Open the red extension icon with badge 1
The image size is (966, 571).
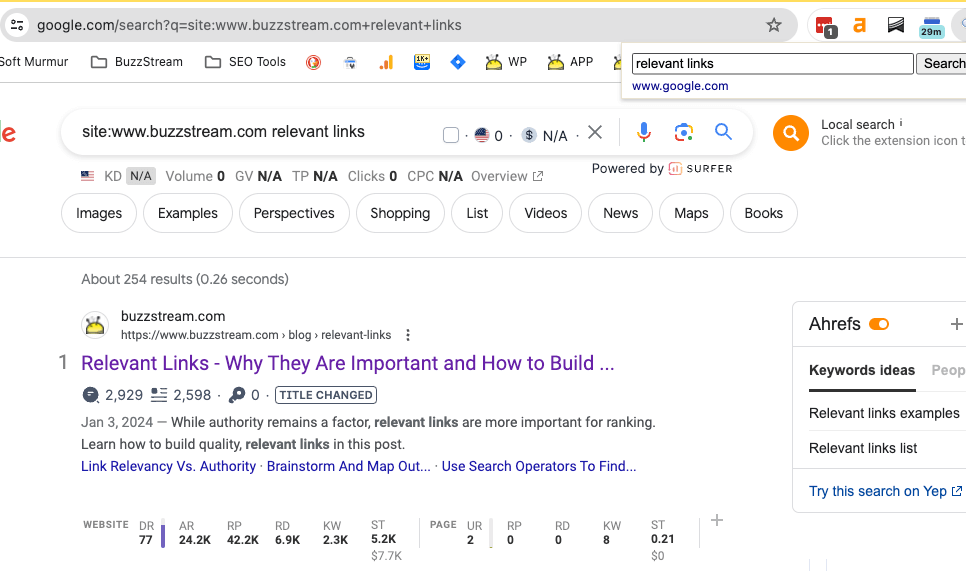click(x=825, y=26)
